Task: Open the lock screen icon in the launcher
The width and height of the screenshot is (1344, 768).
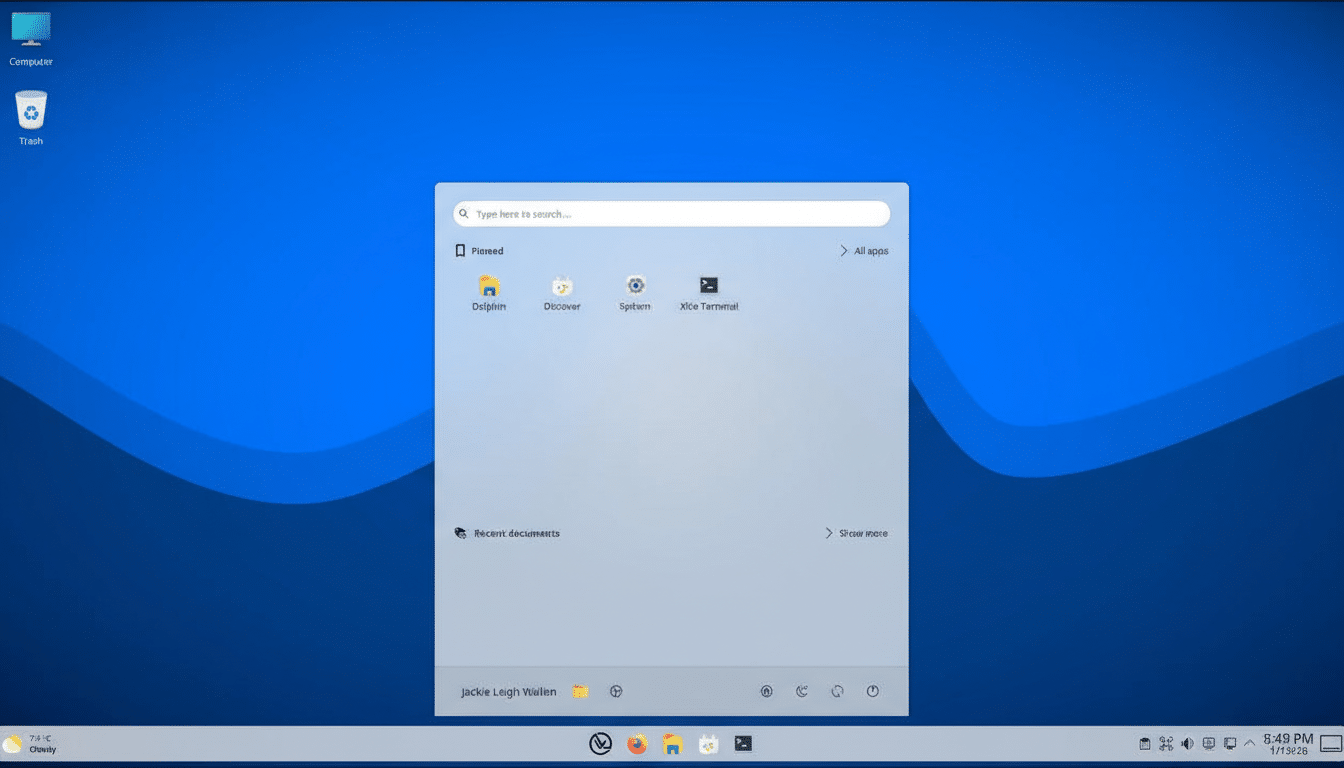Action: (766, 690)
